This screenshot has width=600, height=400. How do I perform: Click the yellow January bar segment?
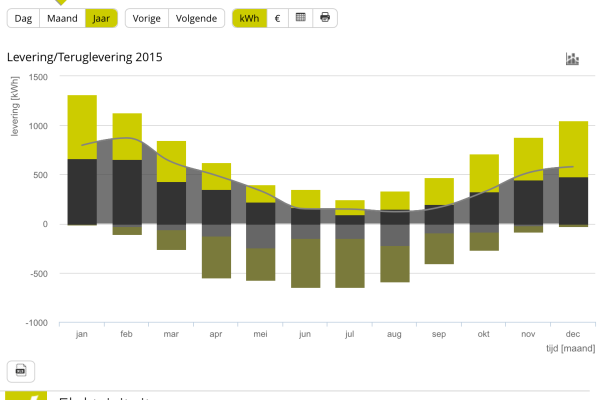point(82,127)
